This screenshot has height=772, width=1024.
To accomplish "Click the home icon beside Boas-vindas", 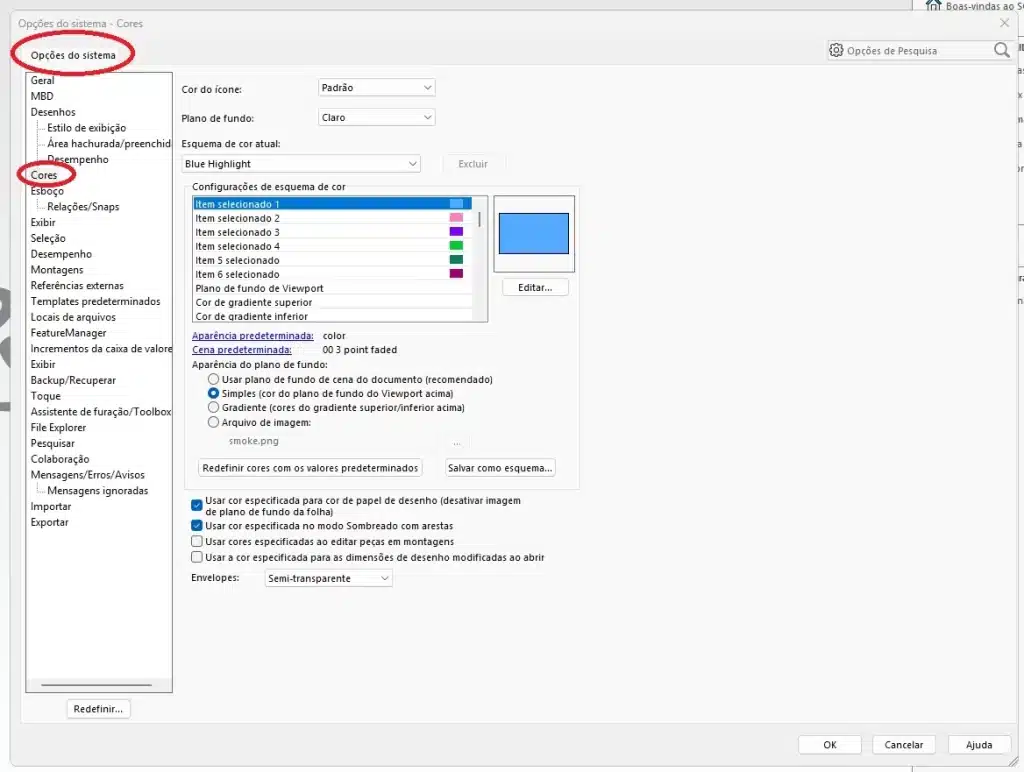I will 933,6.
